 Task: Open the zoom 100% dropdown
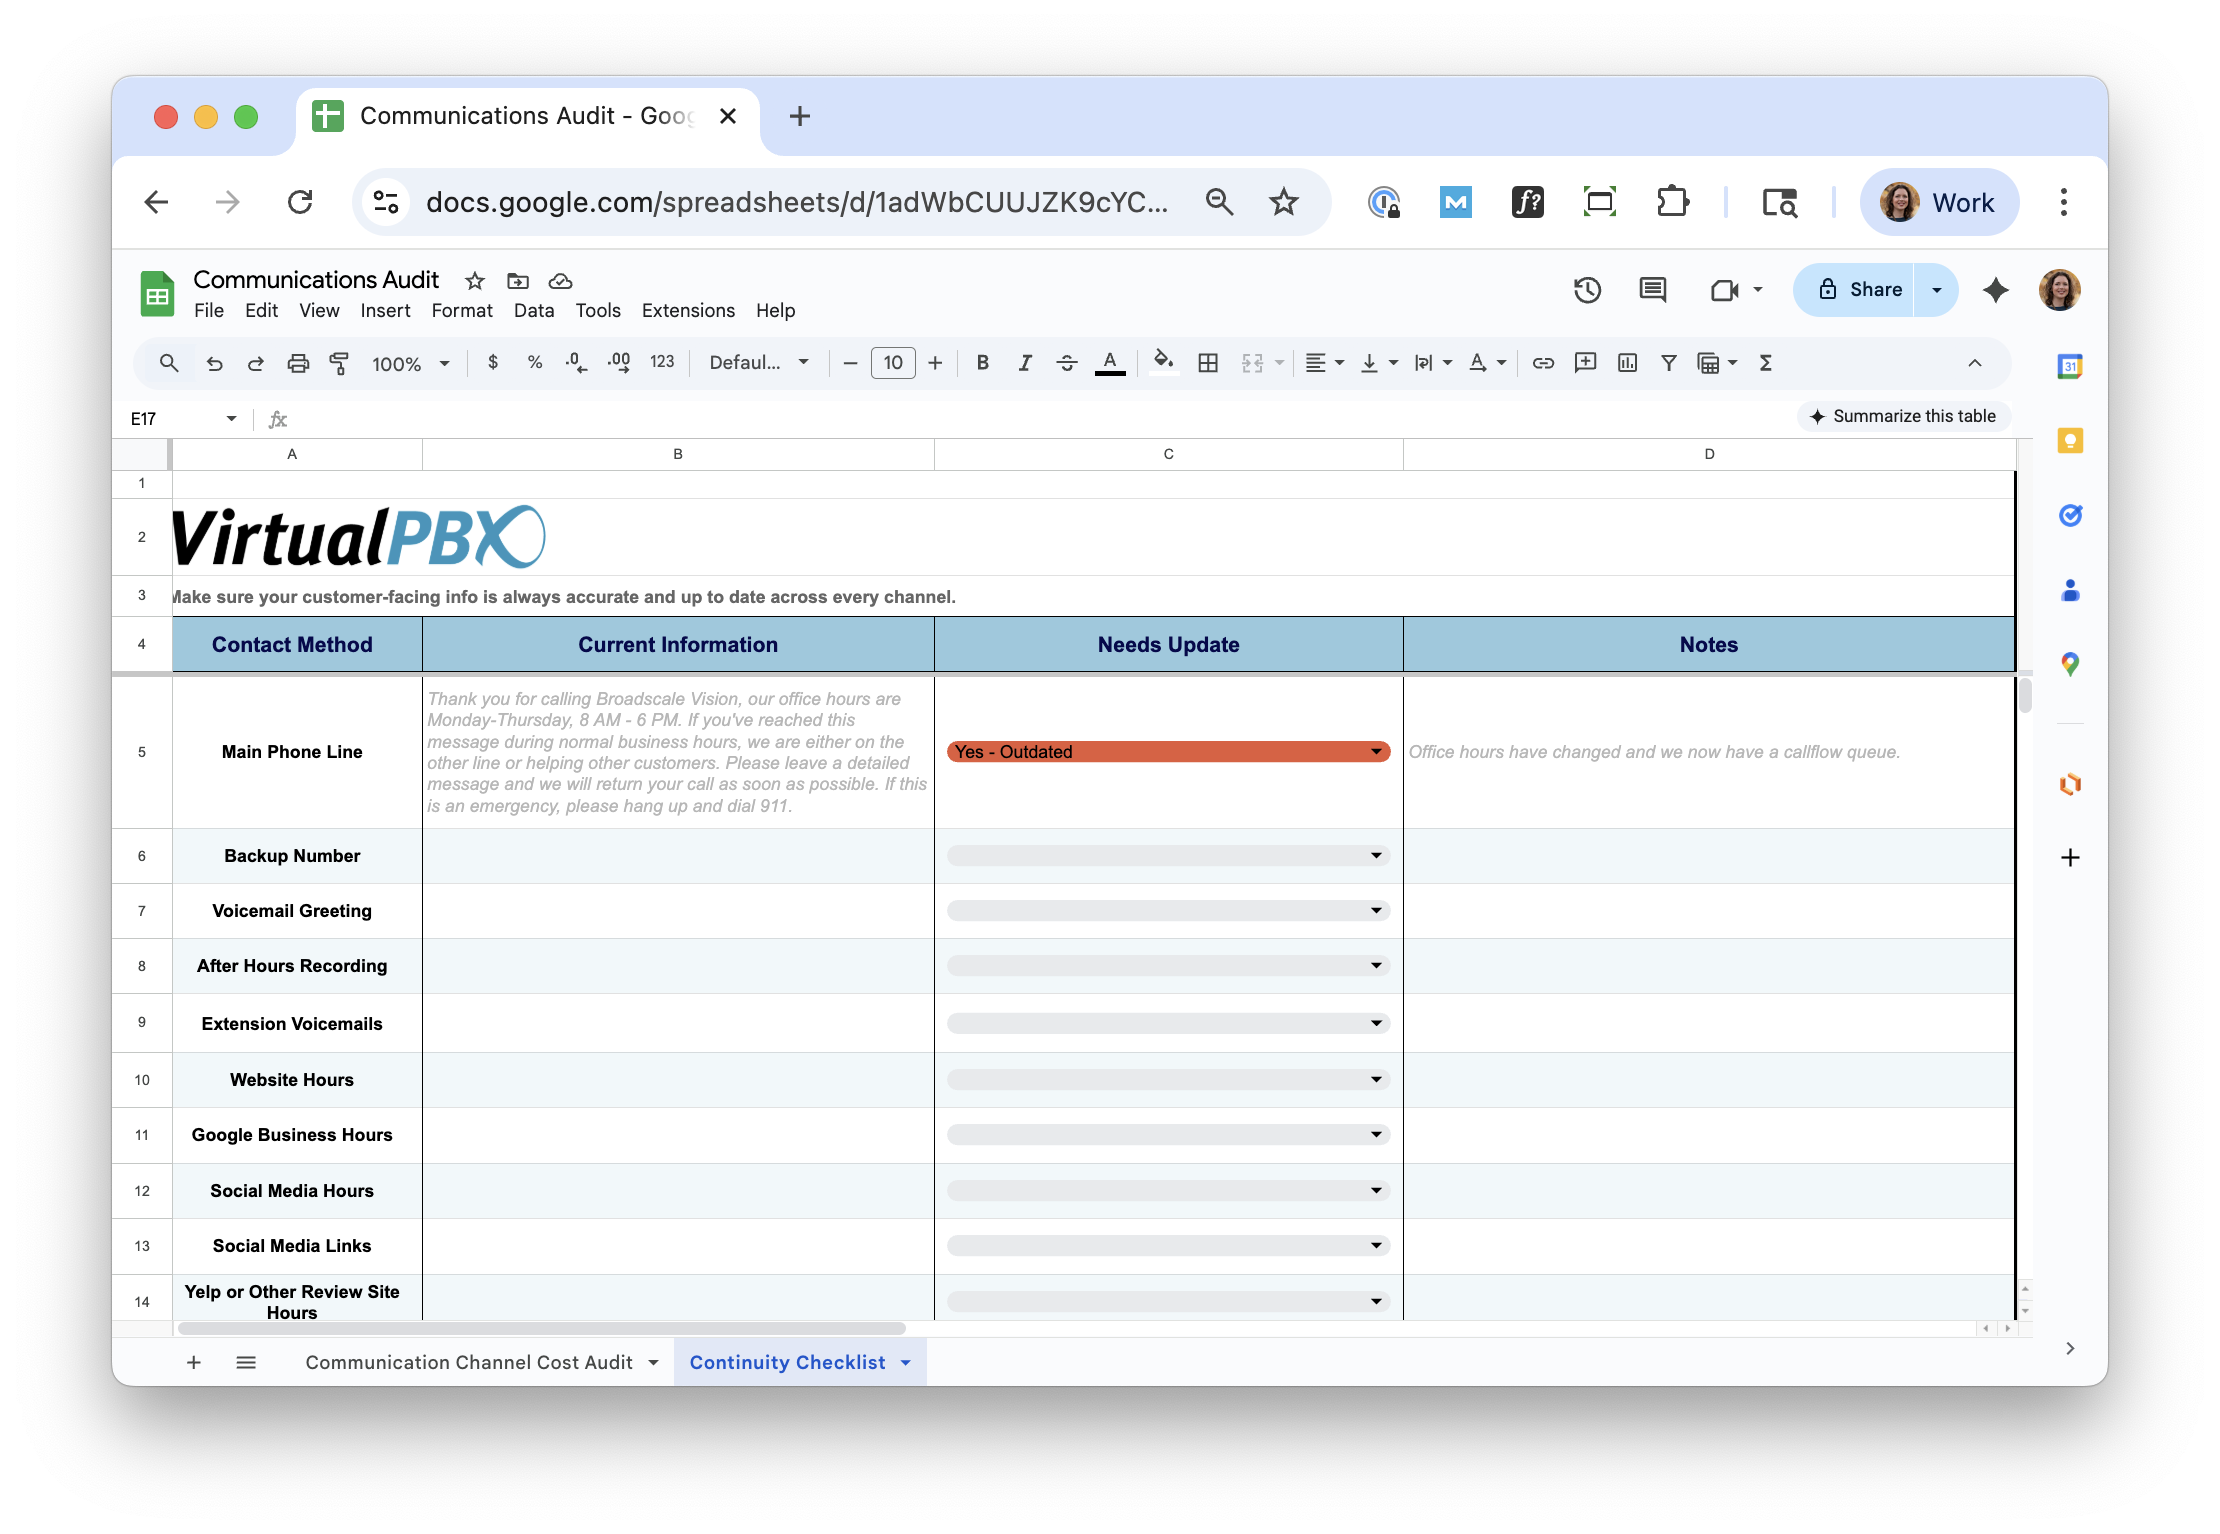pyautogui.click(x=411, y=364)
